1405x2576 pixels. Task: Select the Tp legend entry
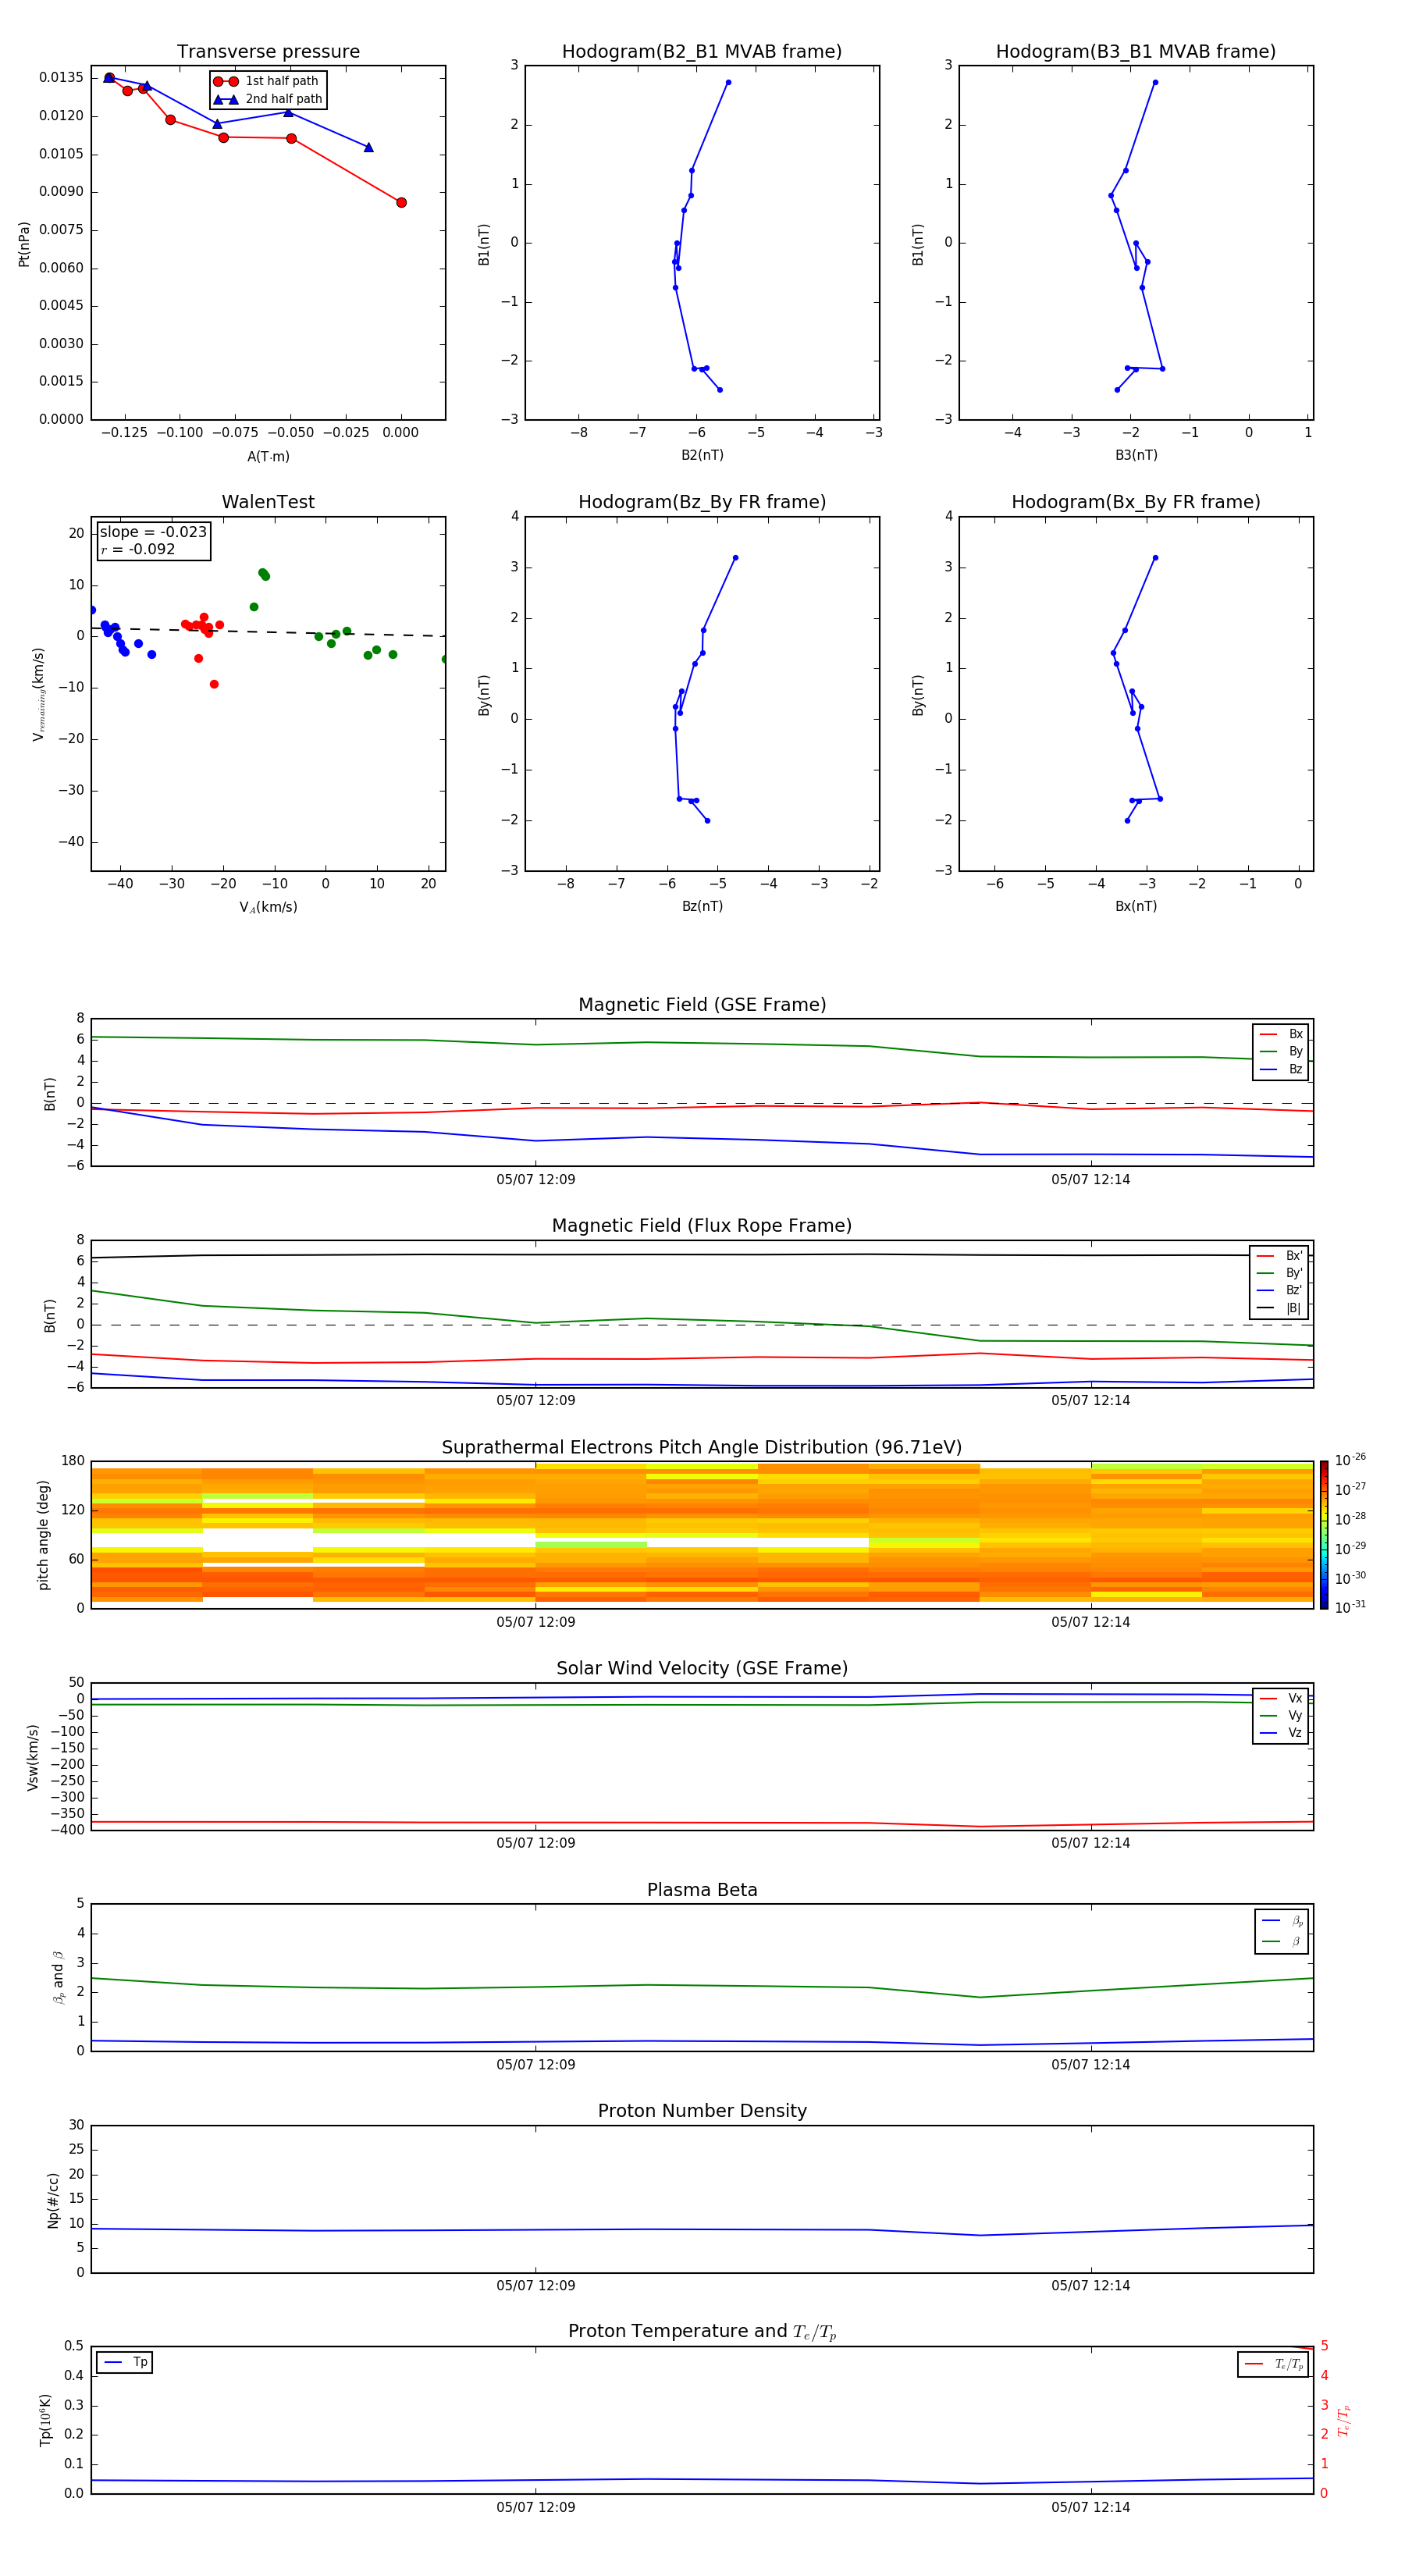[125, 2363]
